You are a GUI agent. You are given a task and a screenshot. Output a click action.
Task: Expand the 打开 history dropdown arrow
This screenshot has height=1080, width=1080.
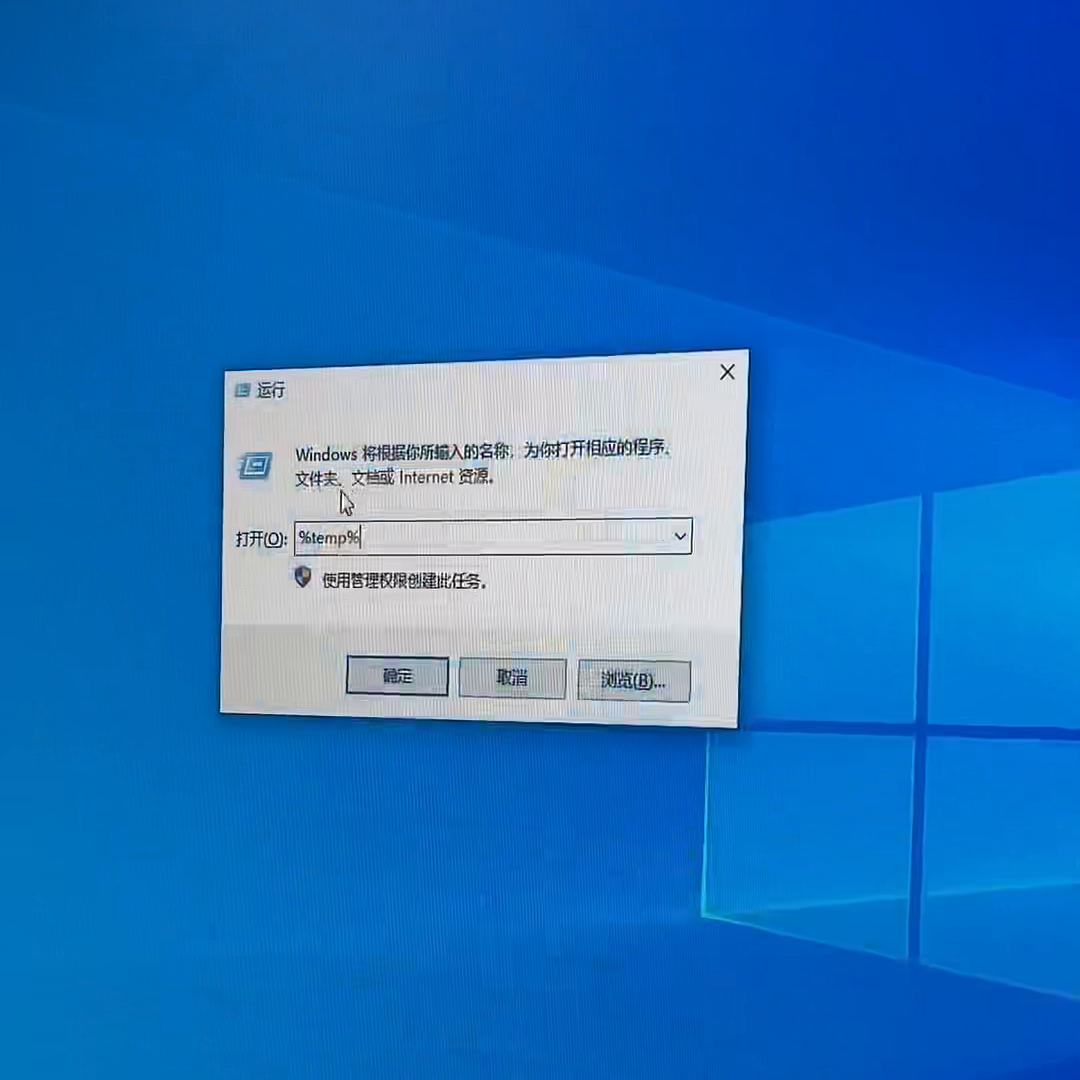click(680, 537)
